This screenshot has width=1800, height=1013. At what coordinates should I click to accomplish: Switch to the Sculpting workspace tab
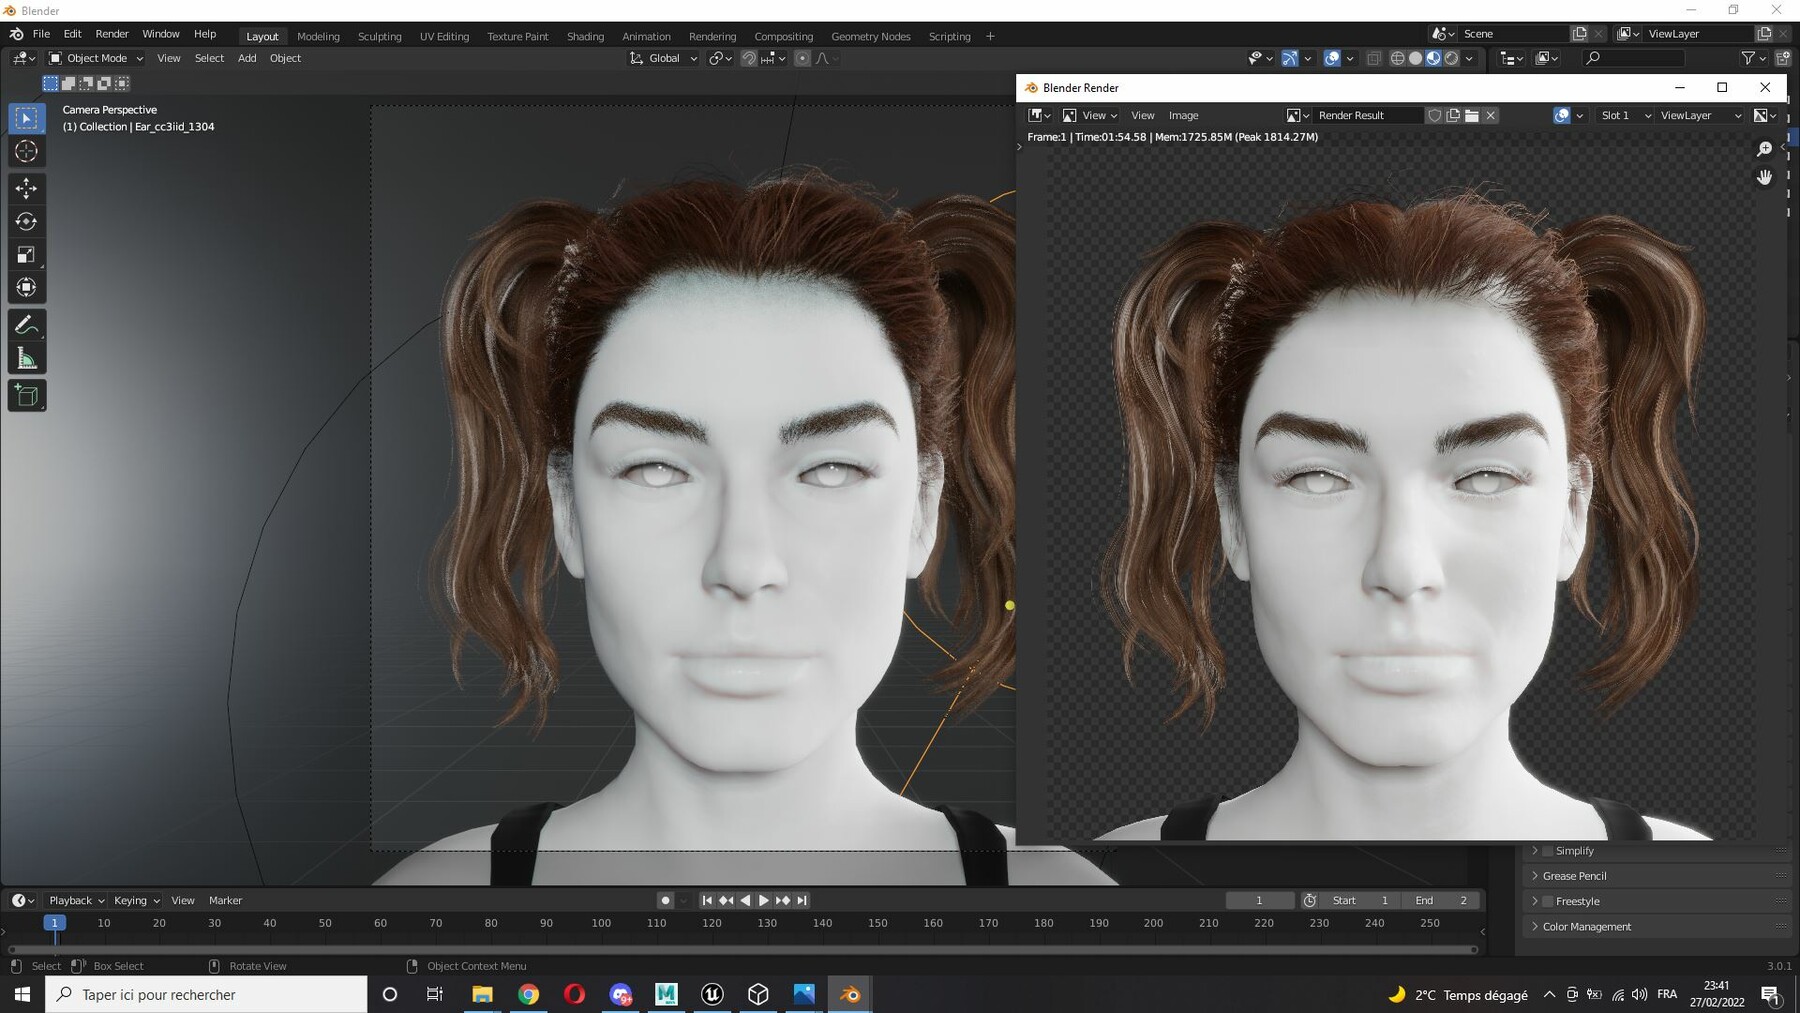pyautogui.click(x=380, y=36)
